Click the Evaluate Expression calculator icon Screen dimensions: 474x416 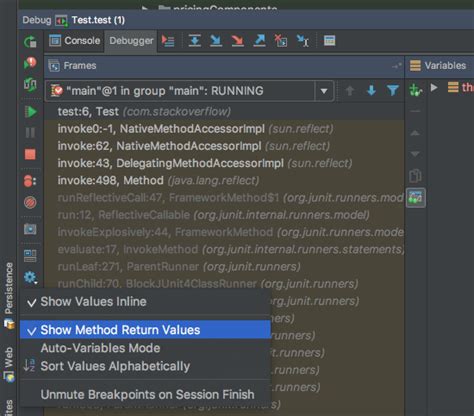pyautogui.click(x=329, y=41)
